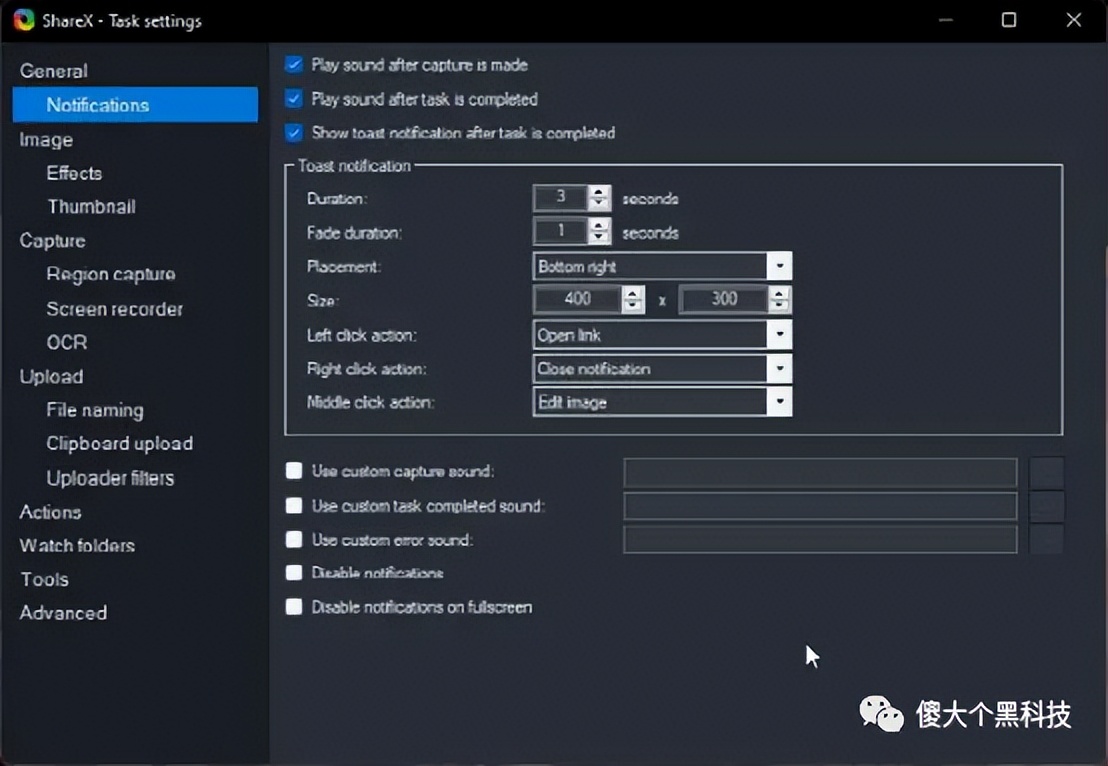Uncheck Play sound after capture is made
Viewport: 1108px width, 766px height.
coord(294,65)
